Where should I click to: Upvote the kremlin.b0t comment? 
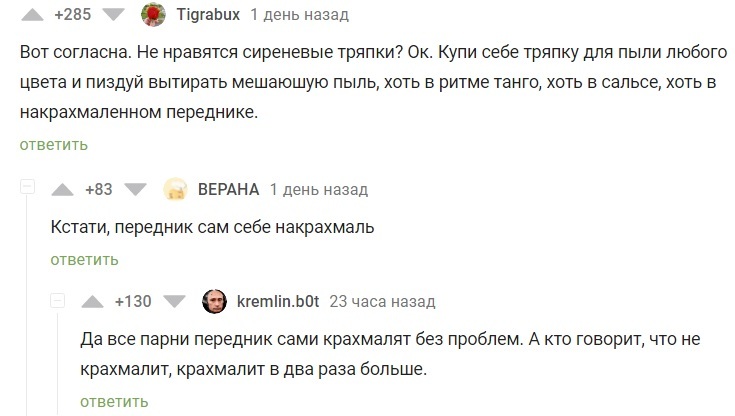coord(91,301)
